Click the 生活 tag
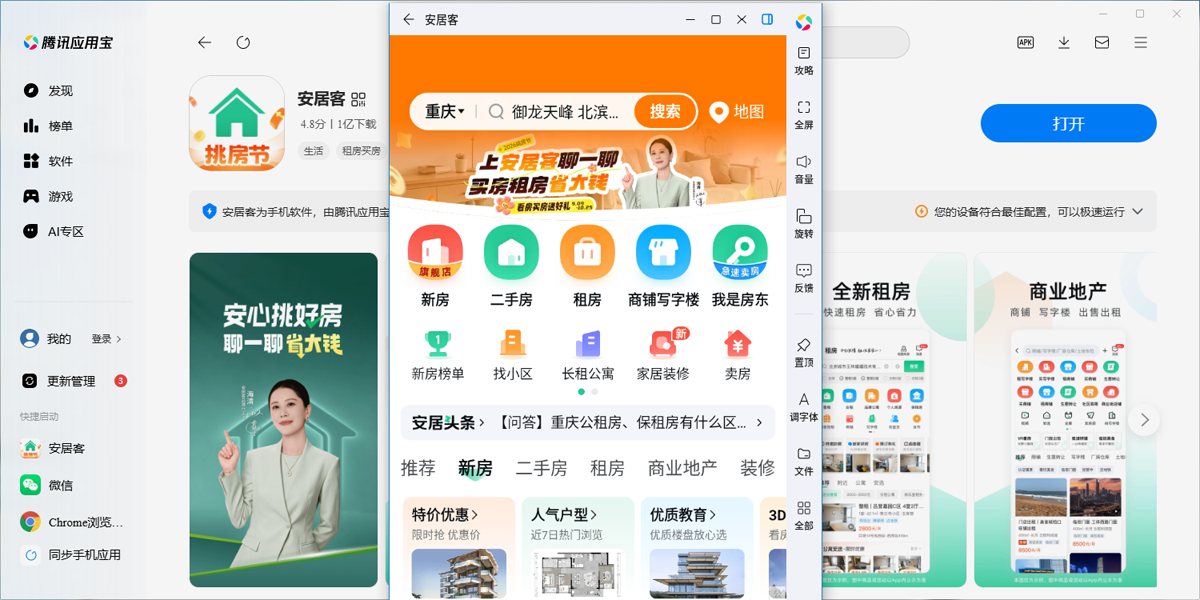Screen dimensions: 1200x600 tap(314, 151)
